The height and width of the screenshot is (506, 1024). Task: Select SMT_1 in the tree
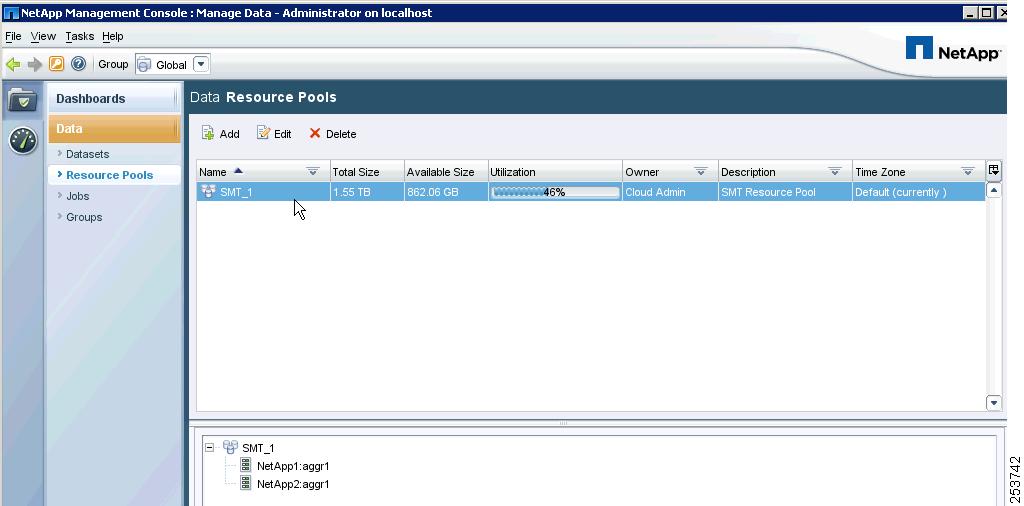point(258,449)
